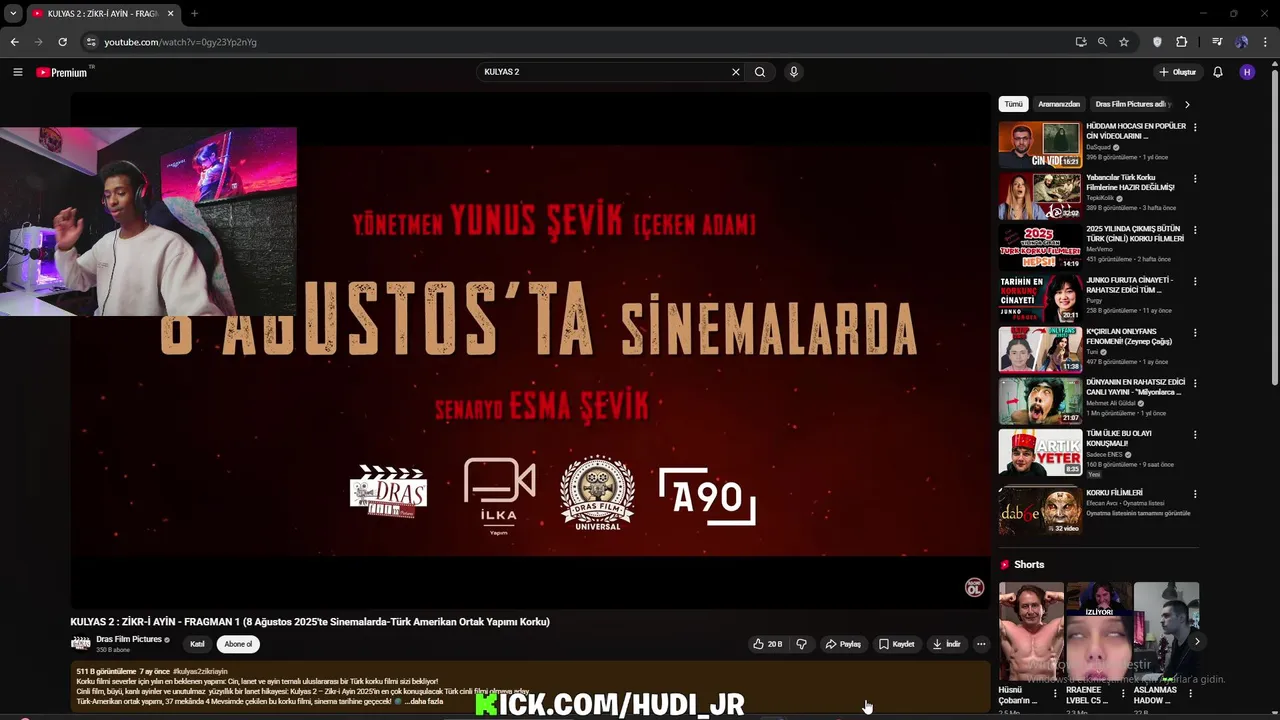Screen dimensions: 1280x720
Task: View site information icon in address bar
Action: [91, 42]
